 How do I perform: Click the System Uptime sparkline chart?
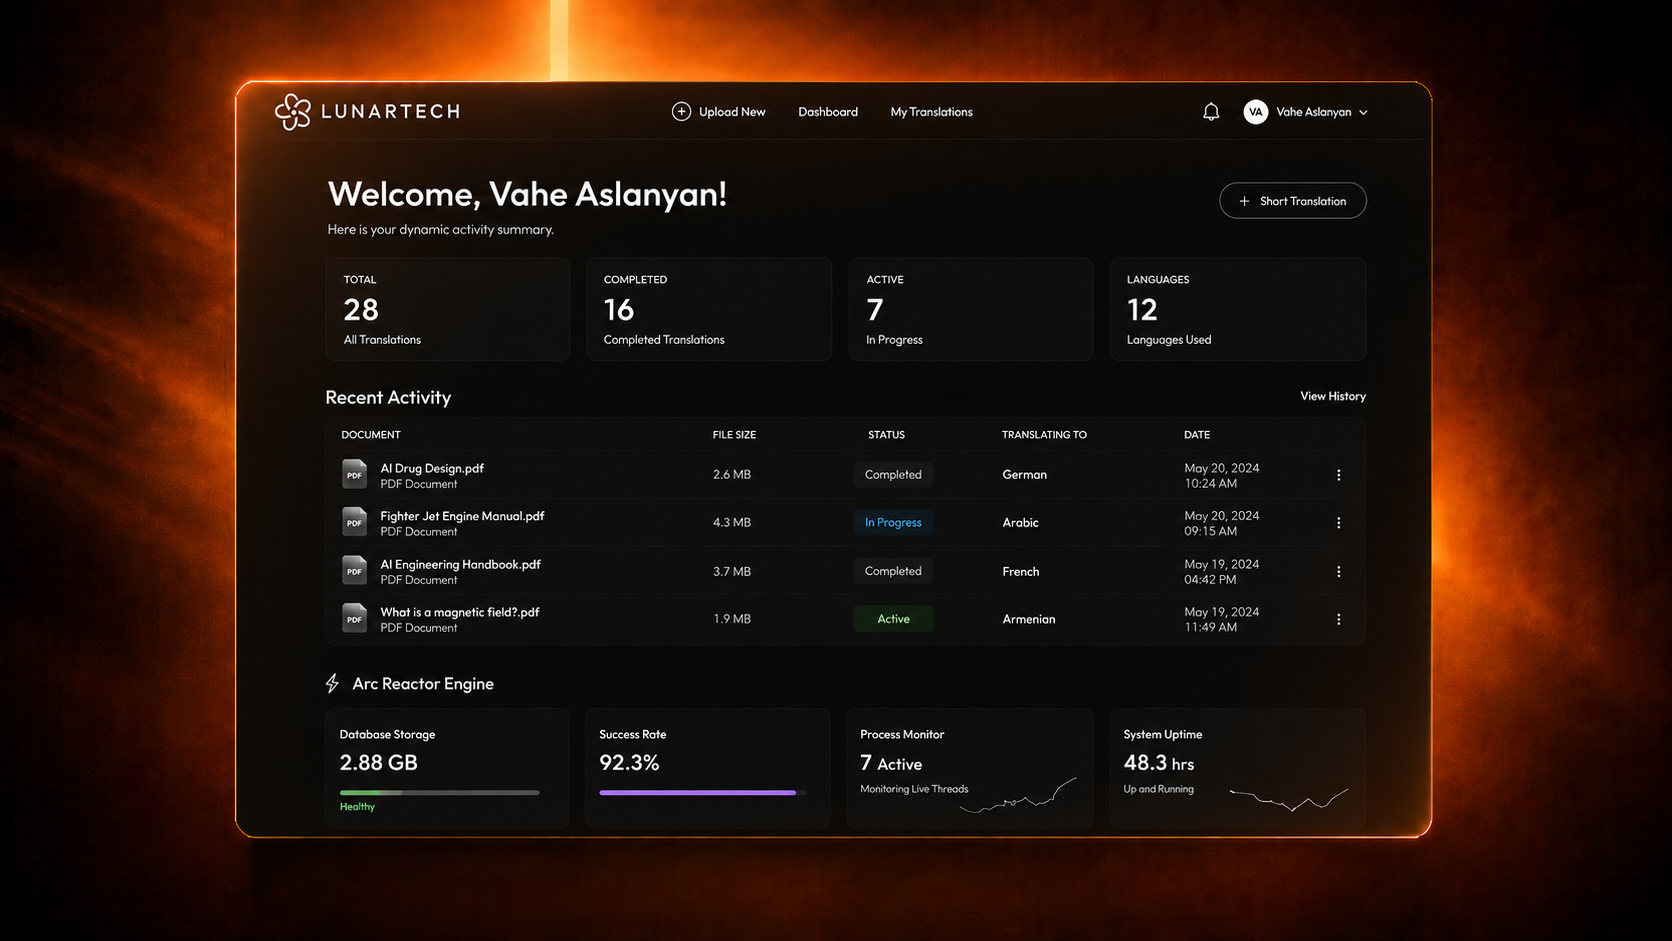coord(1289,798)
